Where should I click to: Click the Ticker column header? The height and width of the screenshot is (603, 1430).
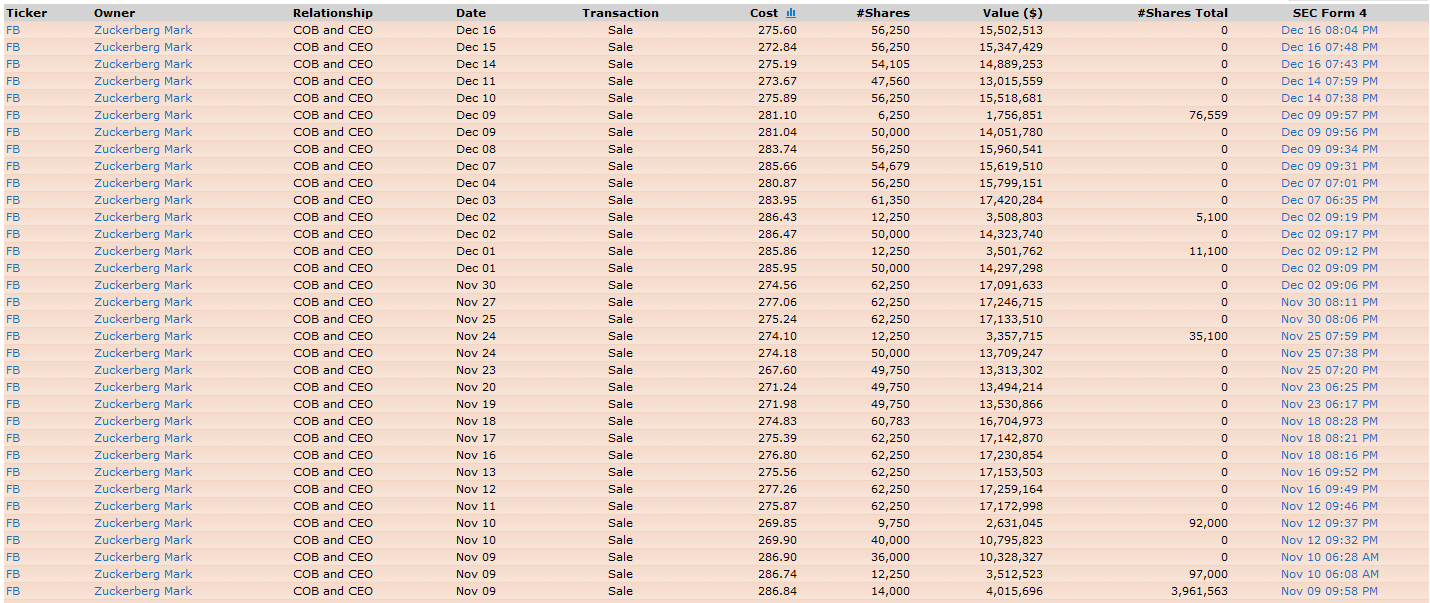point(26,13)
